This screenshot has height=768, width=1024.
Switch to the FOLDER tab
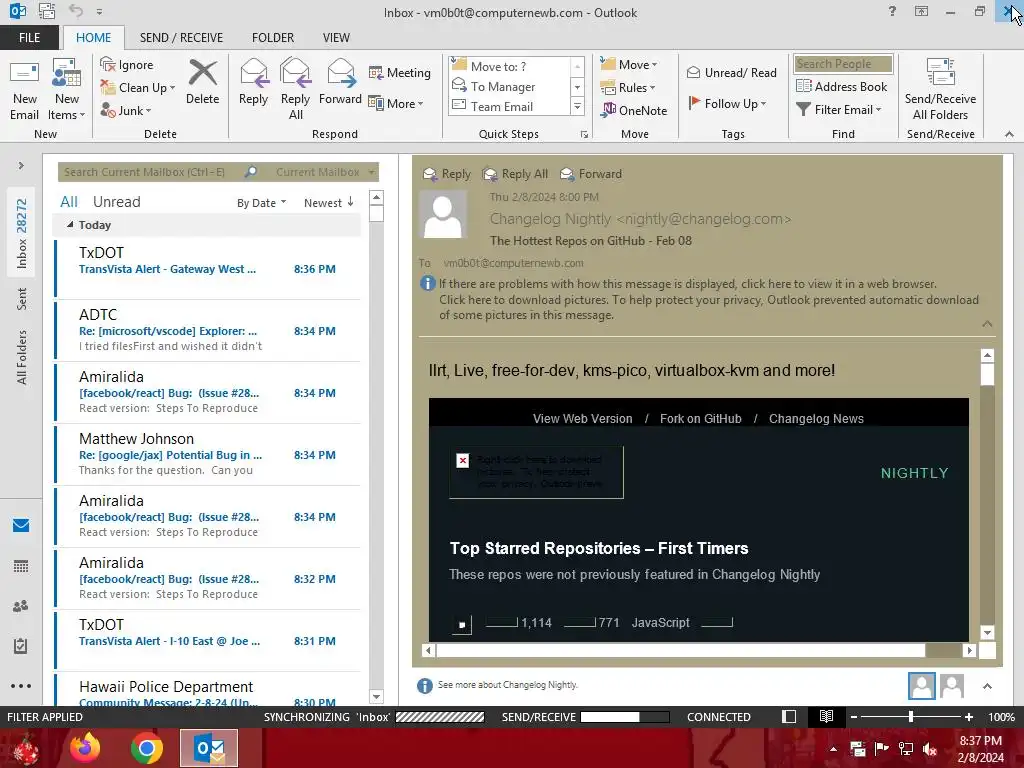click(273, 38)
